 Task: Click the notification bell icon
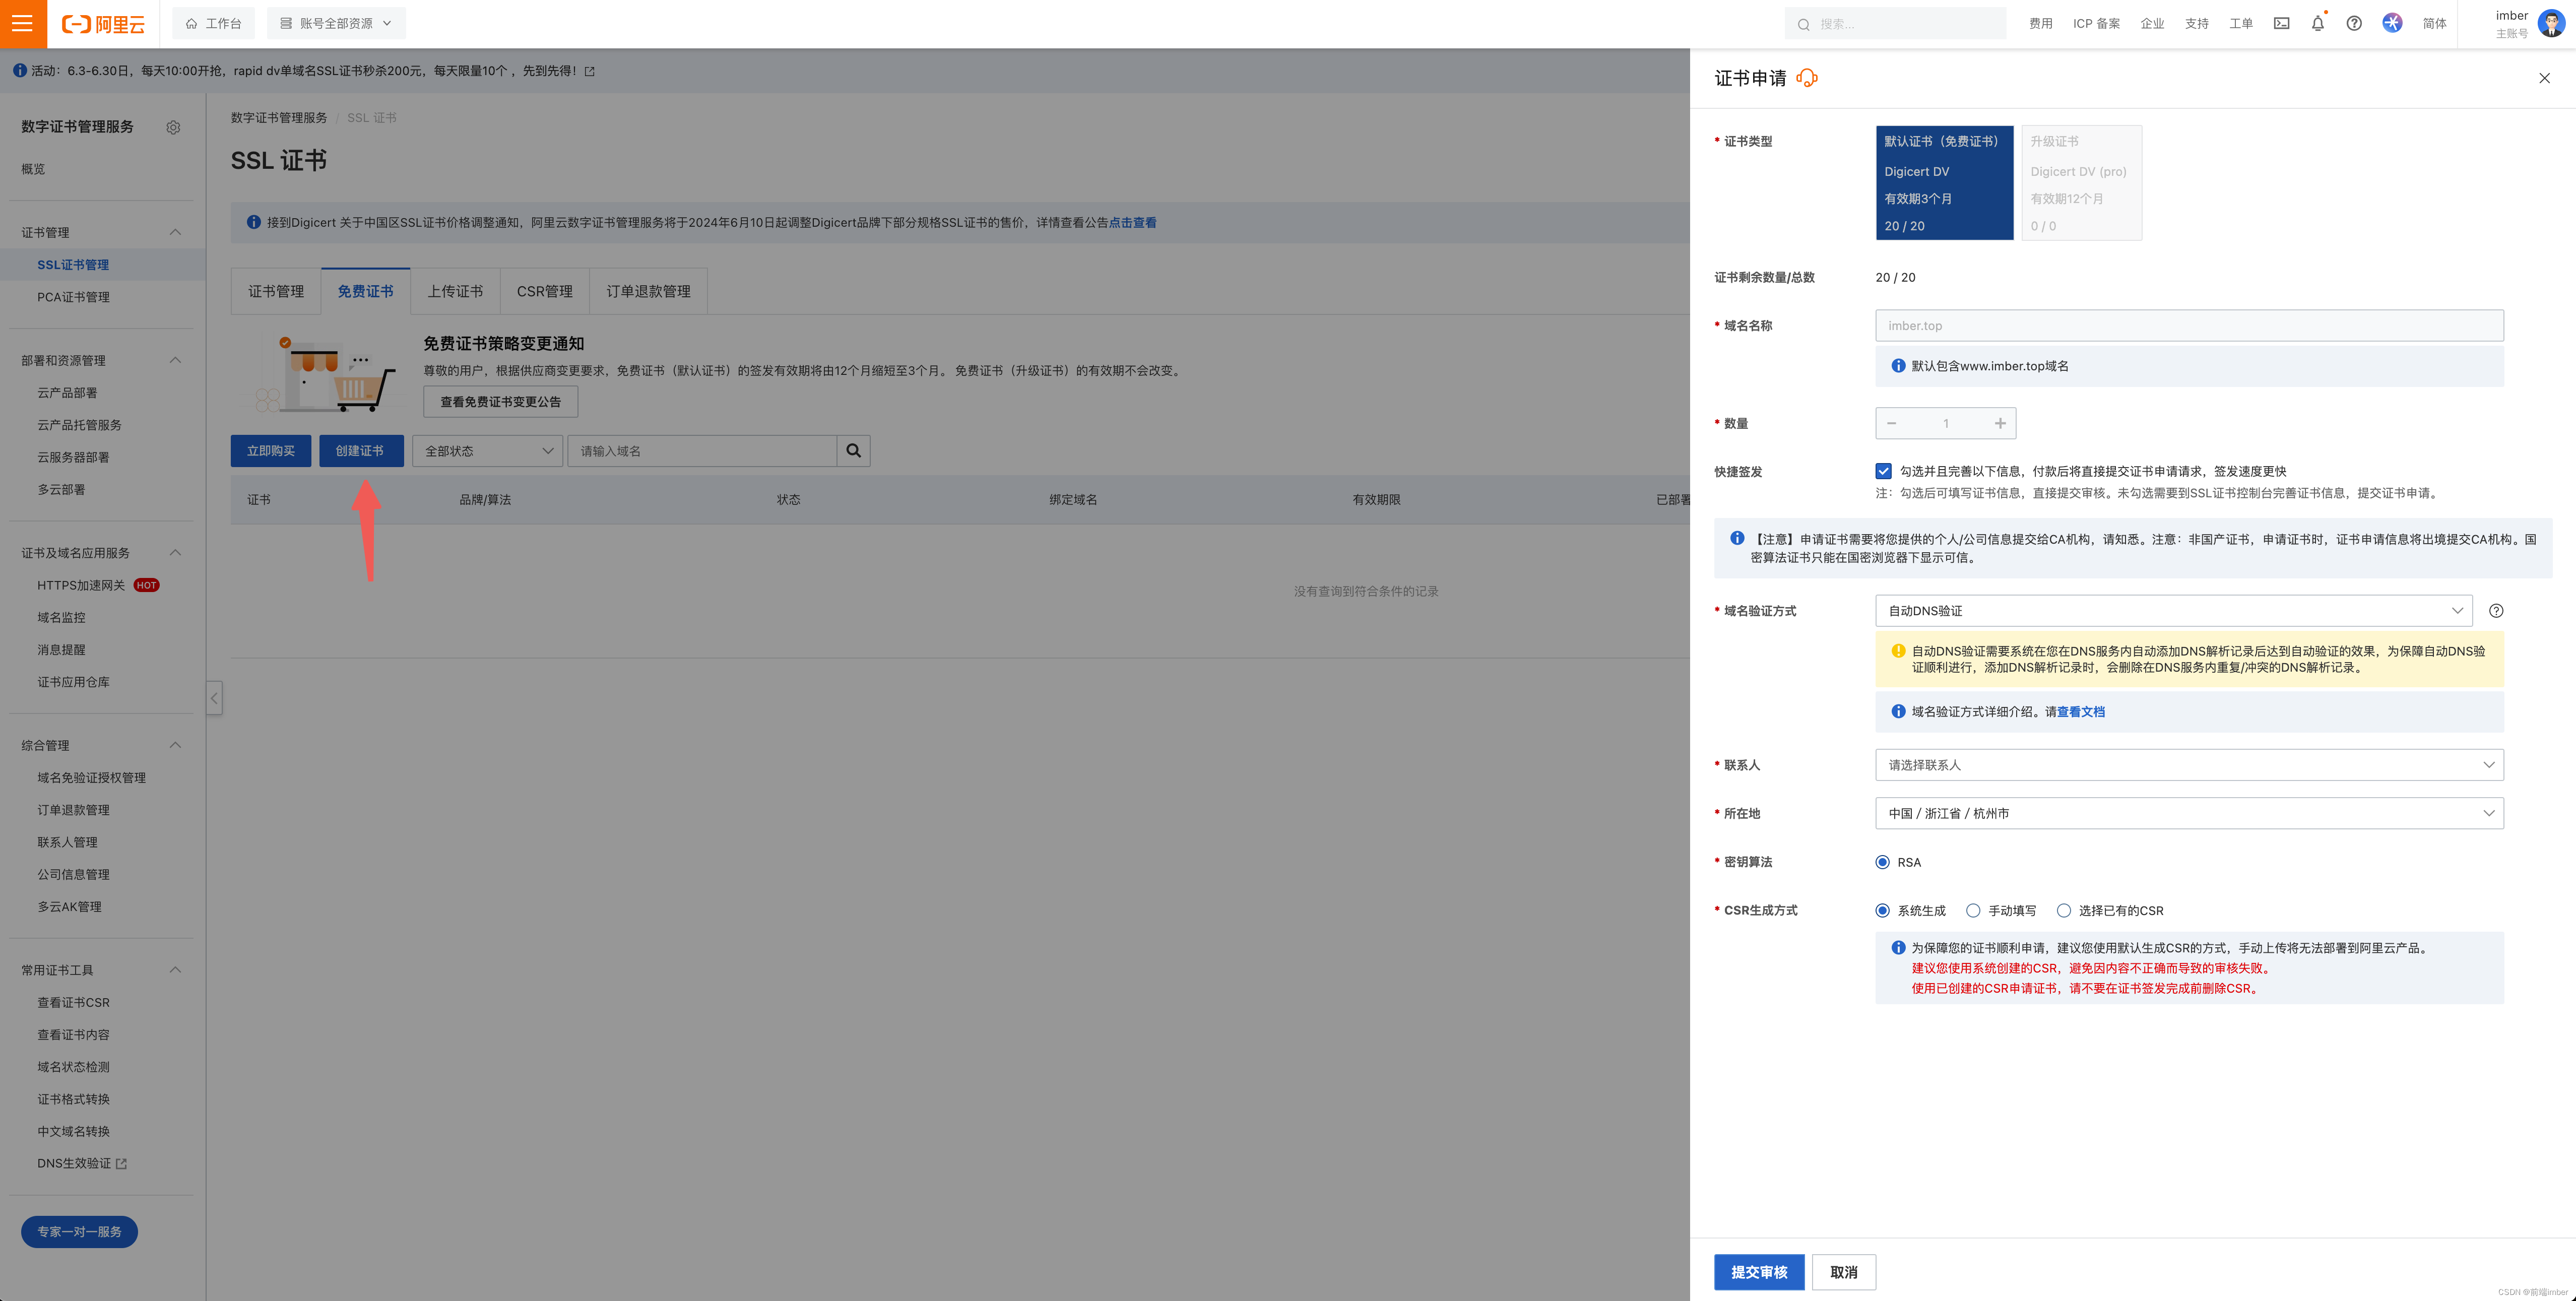(x=2317, y=23)
